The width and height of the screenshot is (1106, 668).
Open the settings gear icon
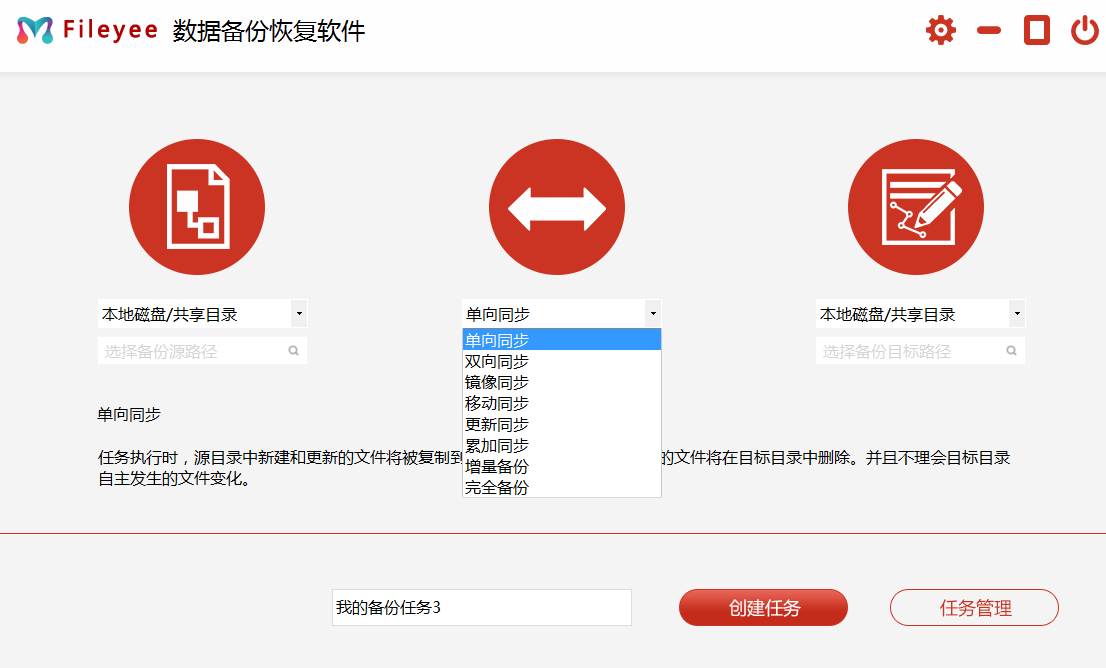tap(940, 30)
